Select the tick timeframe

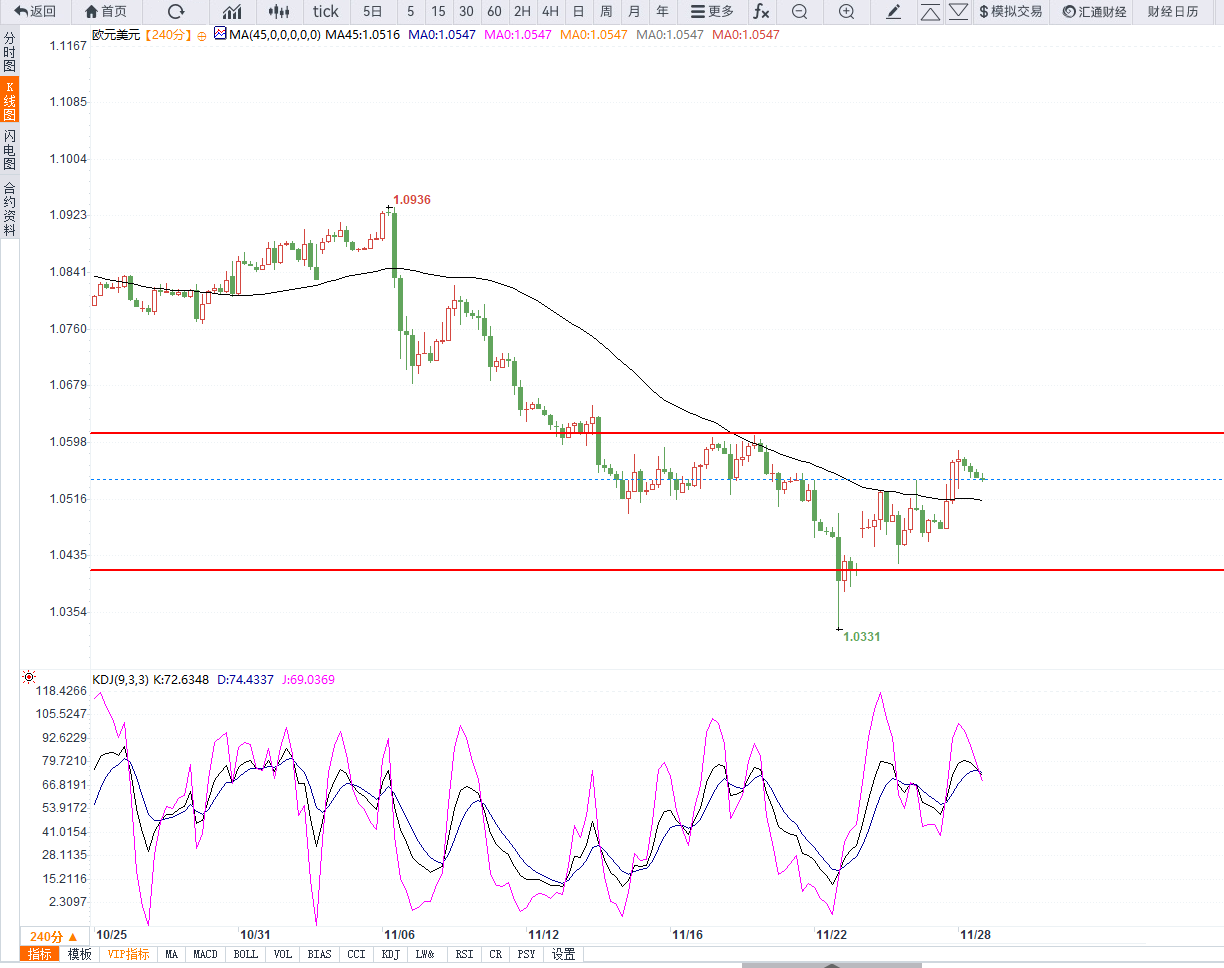(326, 12)
